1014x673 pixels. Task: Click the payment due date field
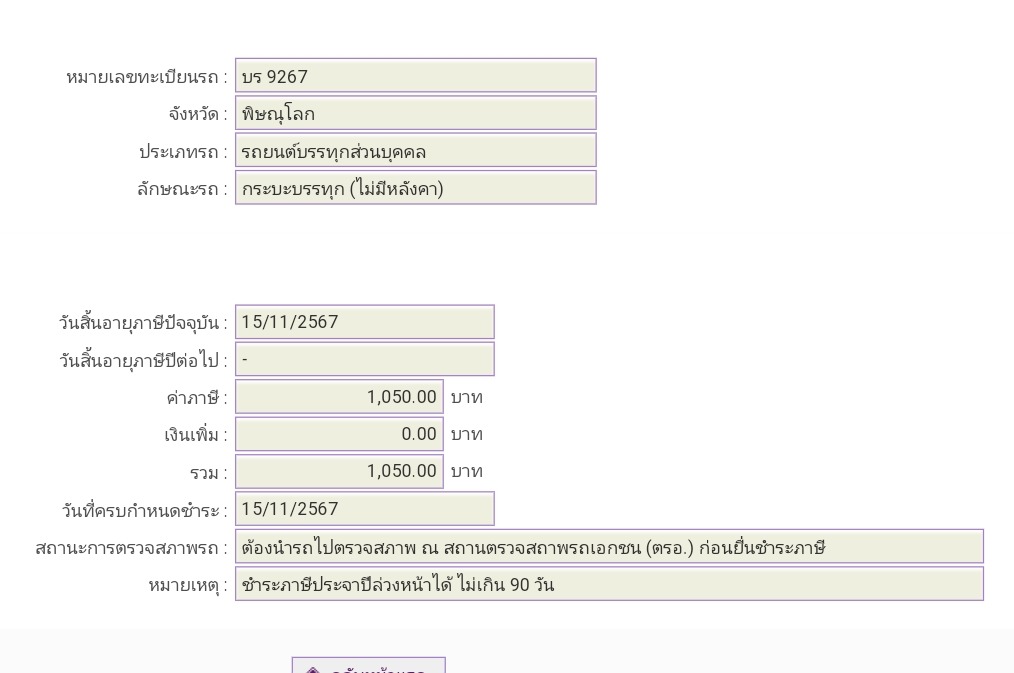pyautogui.click(x=365, y=509)
